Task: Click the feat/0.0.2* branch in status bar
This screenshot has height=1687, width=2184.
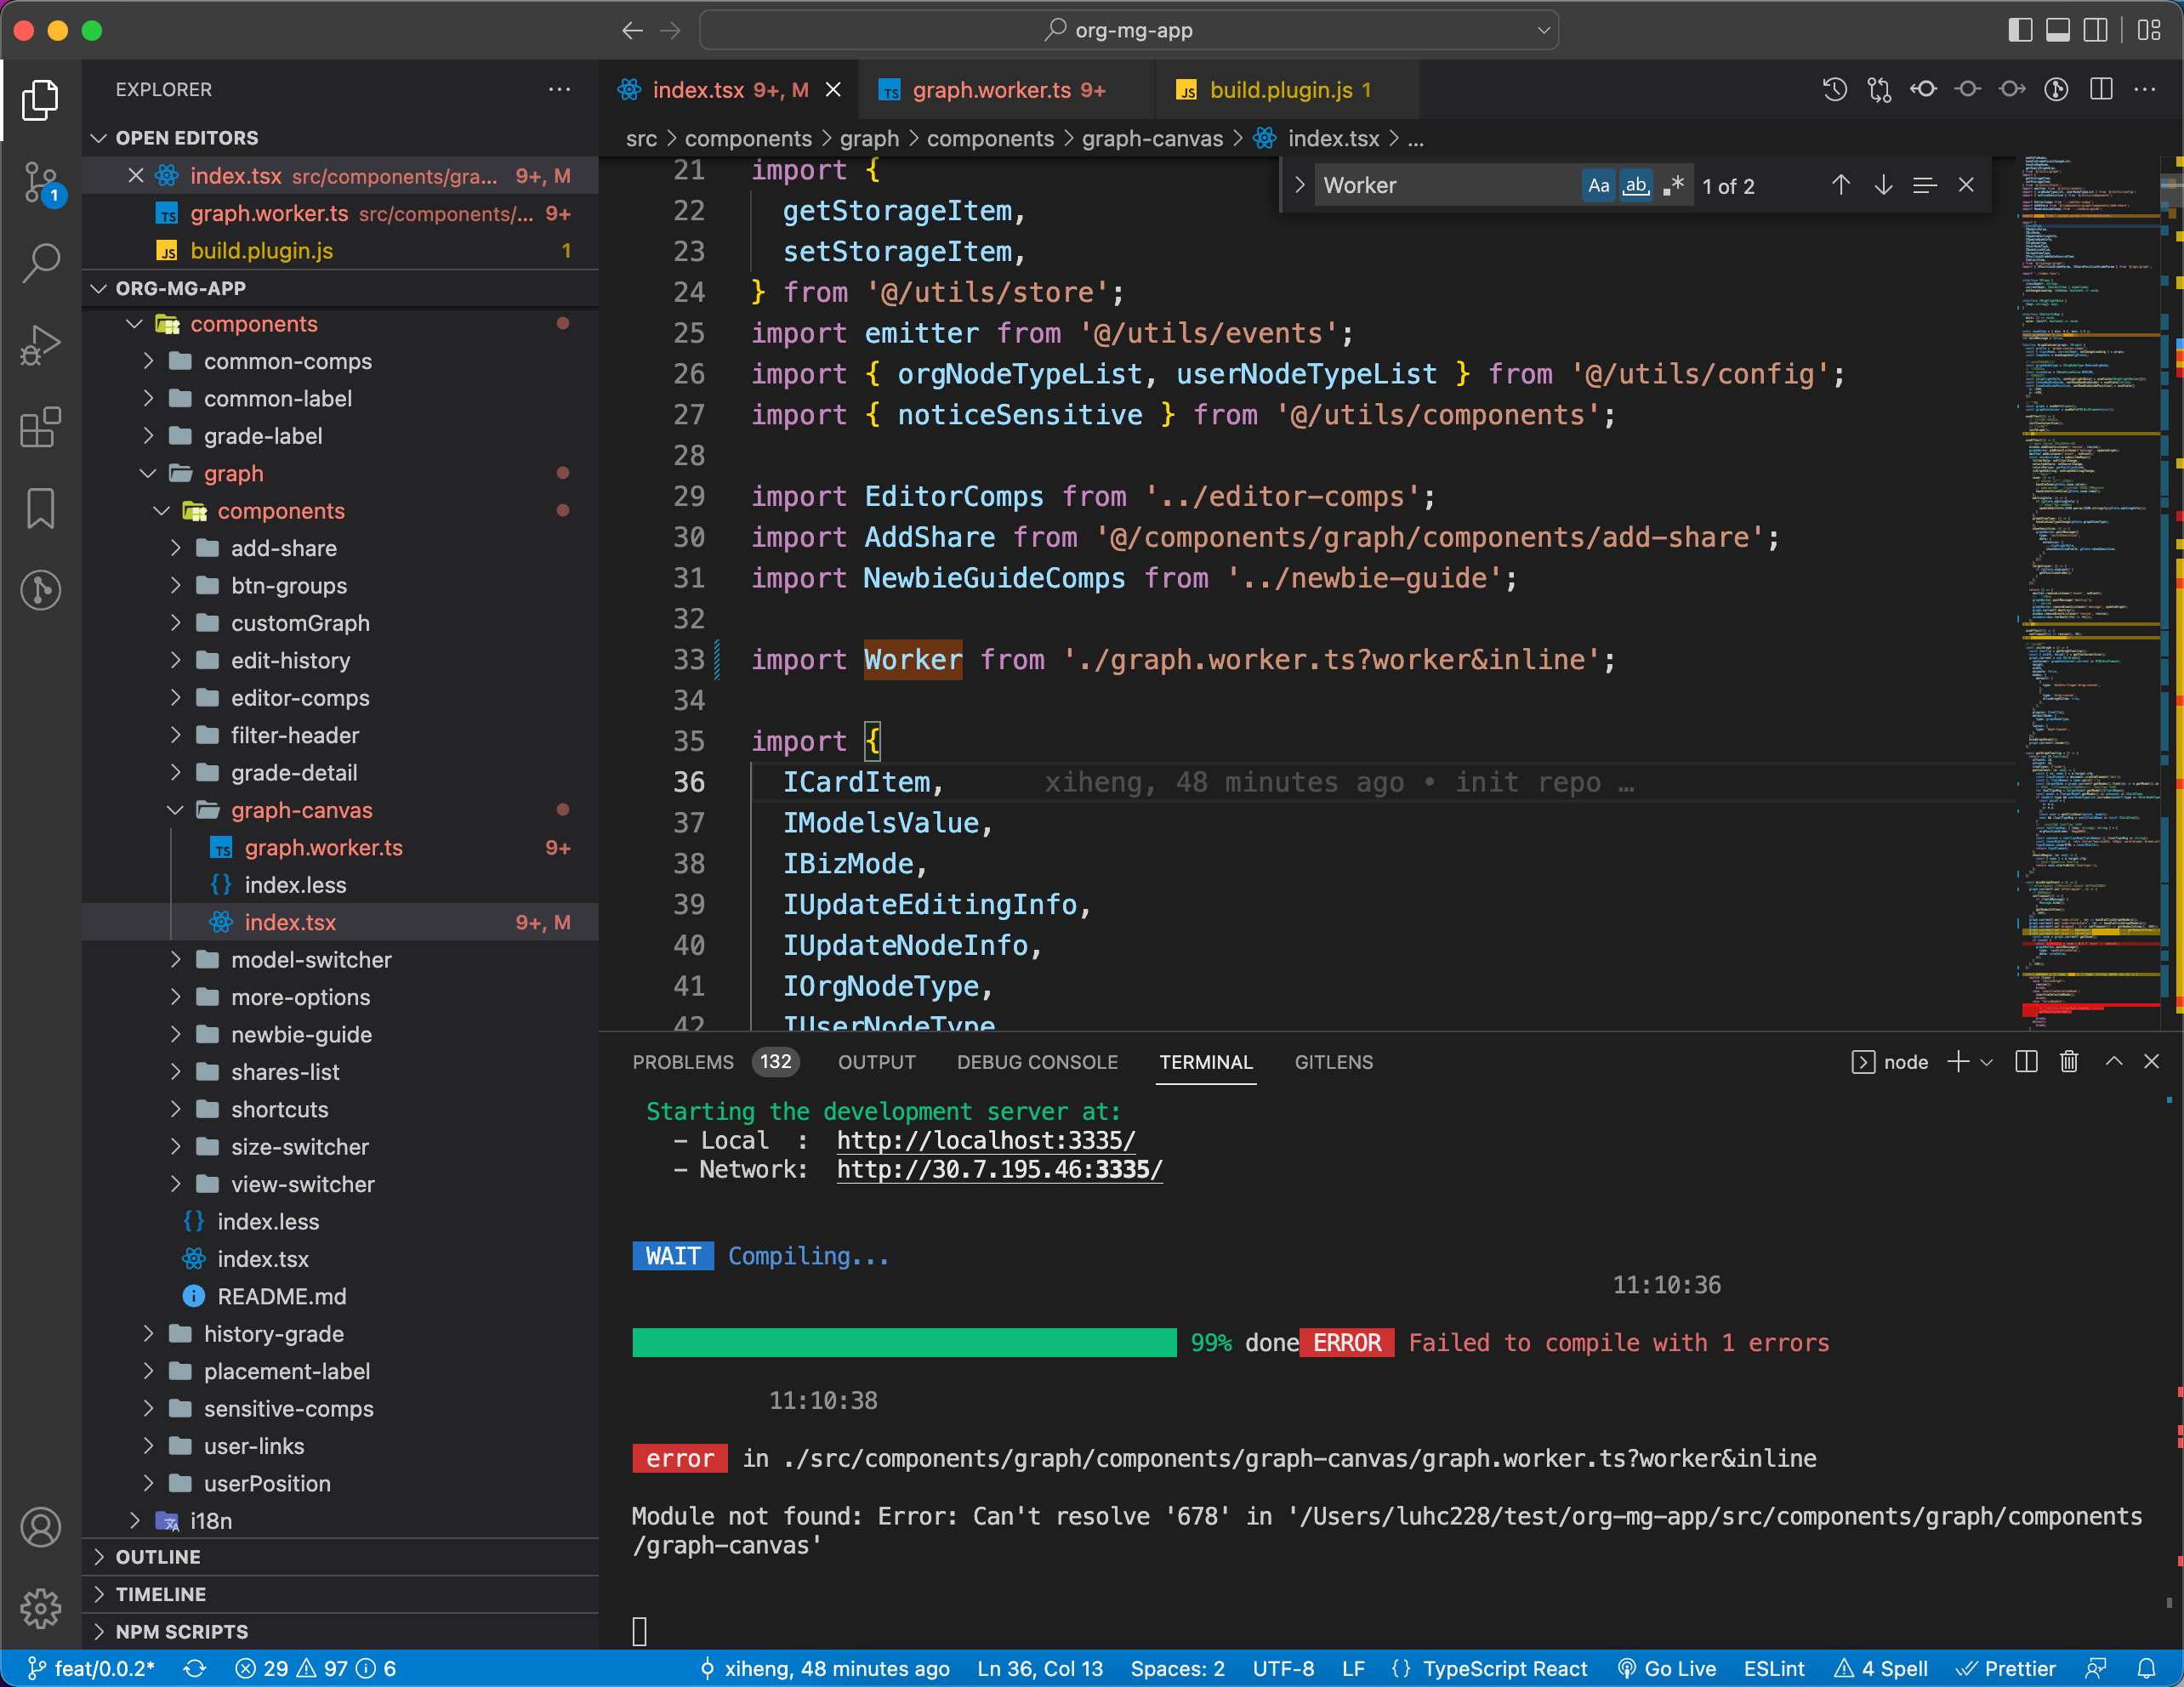Action: (90, 1669)
